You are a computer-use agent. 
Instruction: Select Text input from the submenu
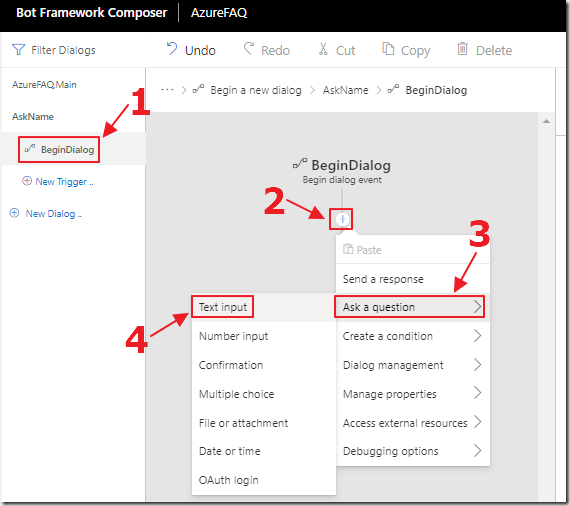(x=264, y=307)
